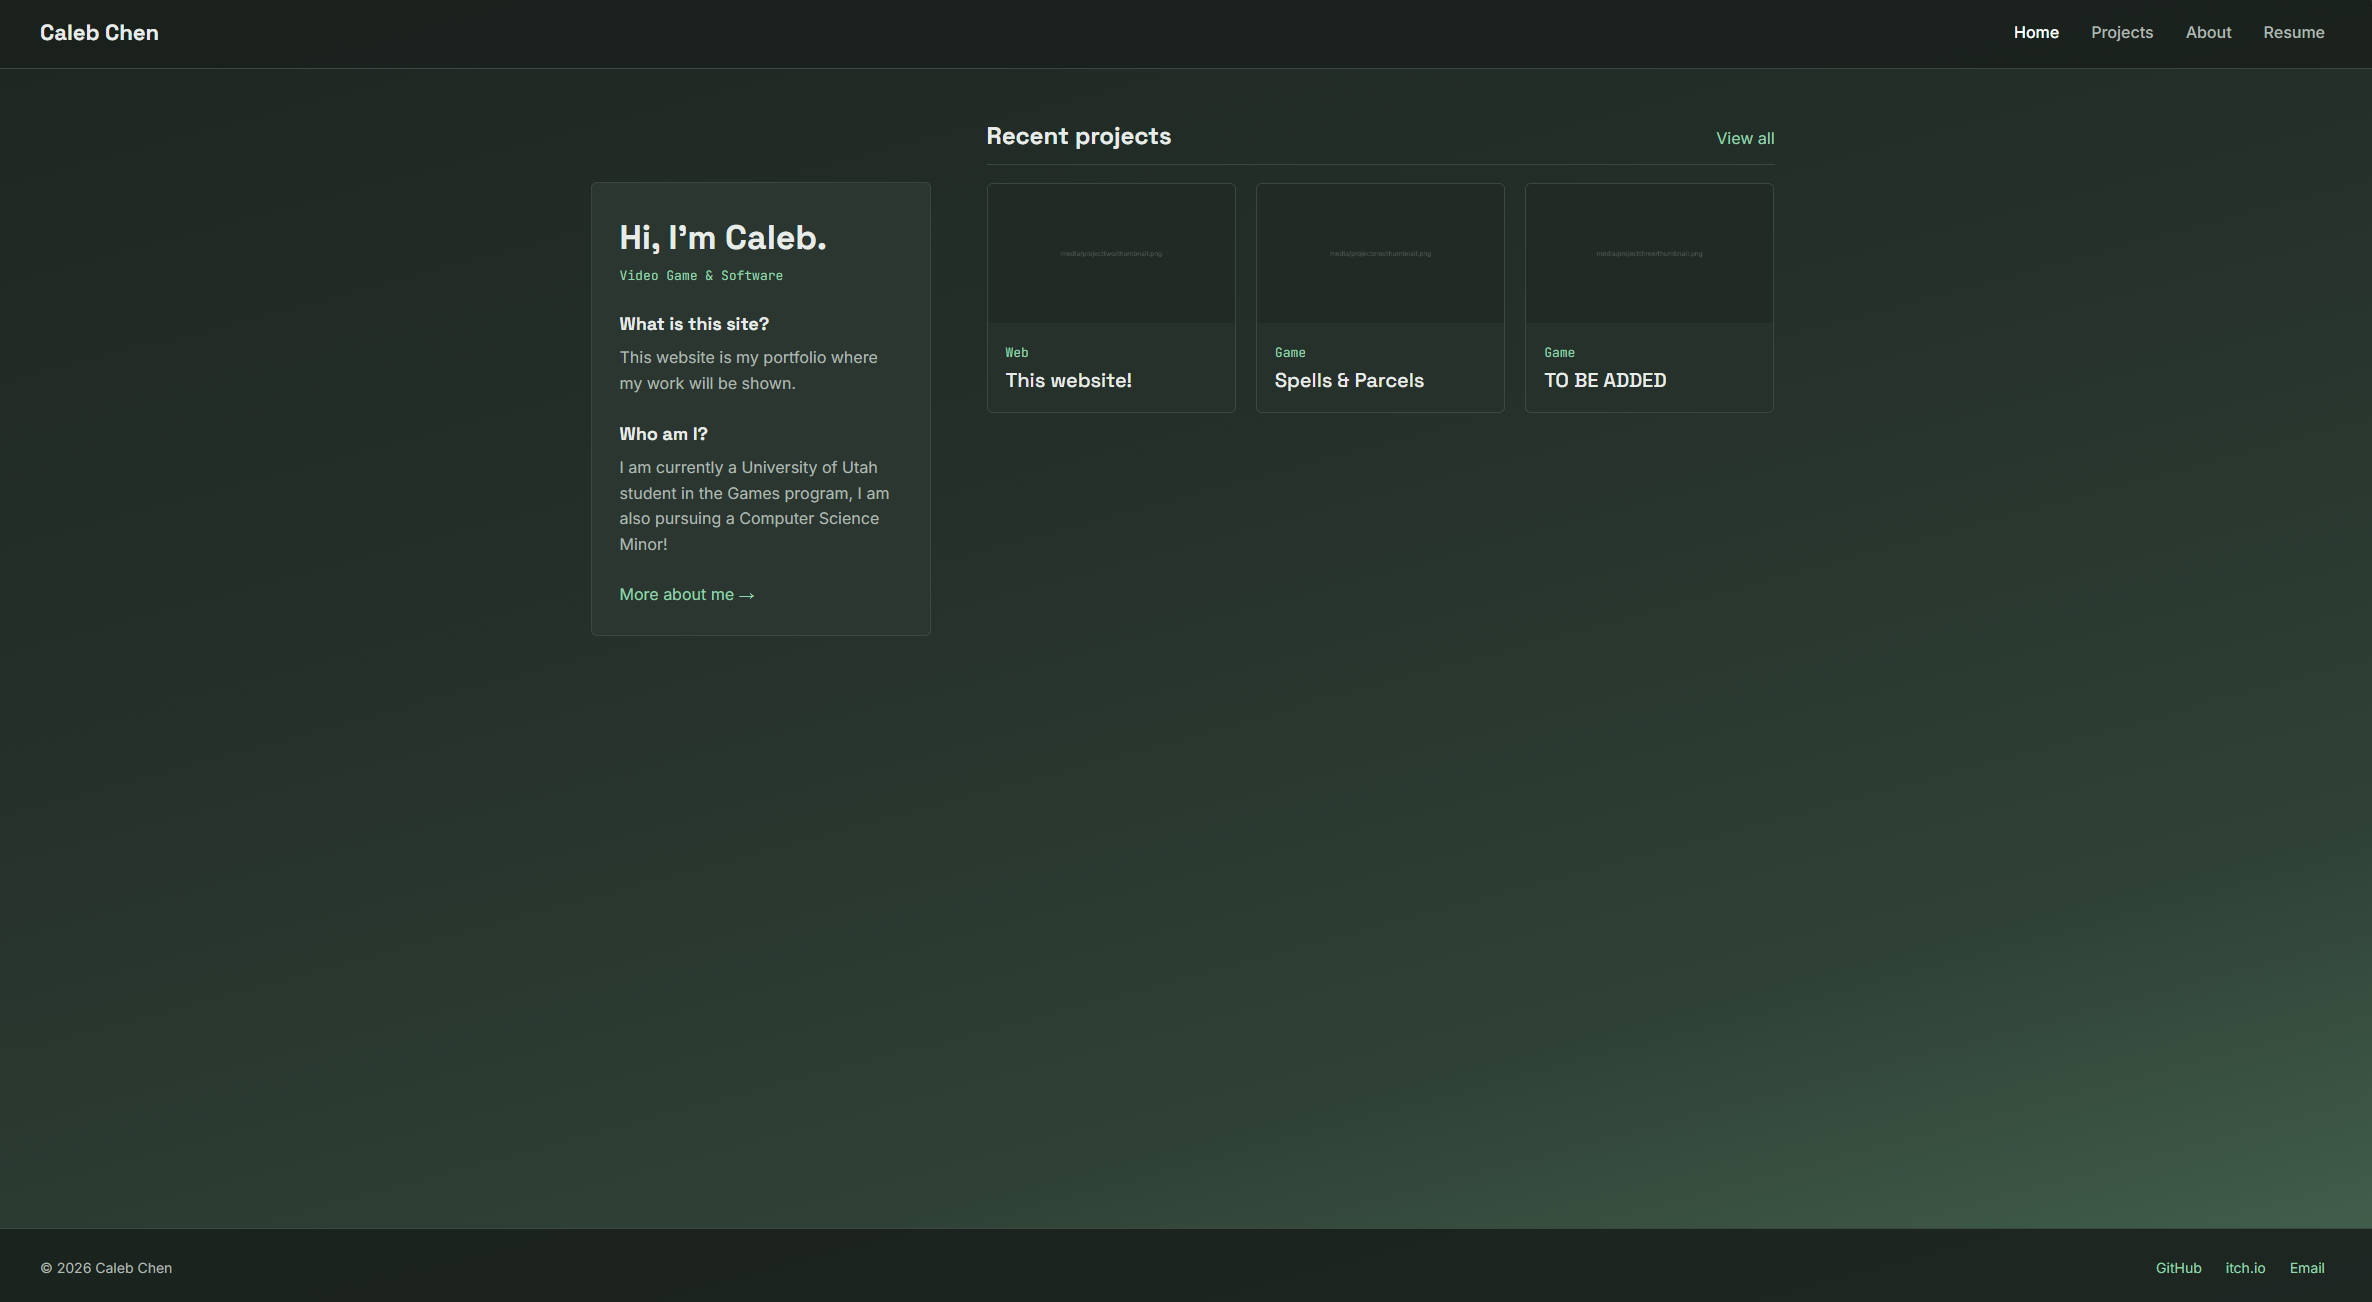Click the Web category tag
Viewport: 2372px width, 1302px height.
pos(1017,353)
